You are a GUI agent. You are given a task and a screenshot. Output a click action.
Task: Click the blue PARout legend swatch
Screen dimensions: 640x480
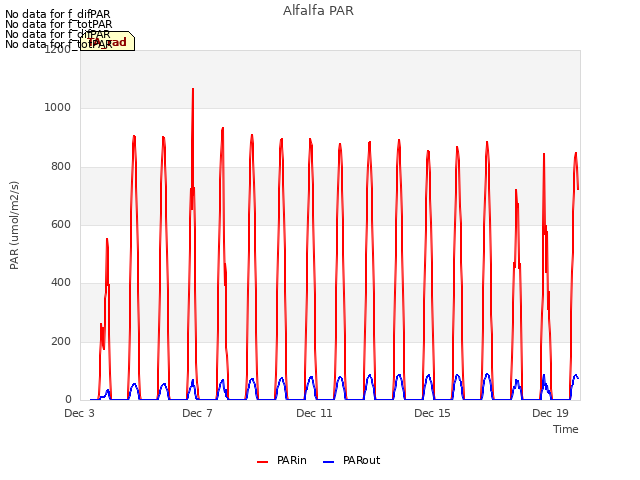329,462
